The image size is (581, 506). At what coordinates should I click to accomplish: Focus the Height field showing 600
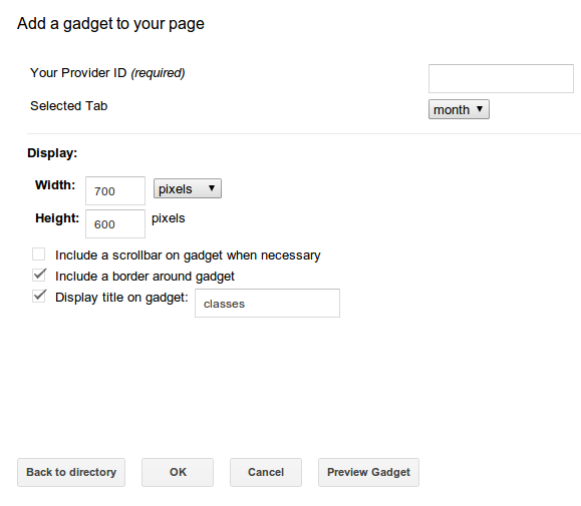115,224
